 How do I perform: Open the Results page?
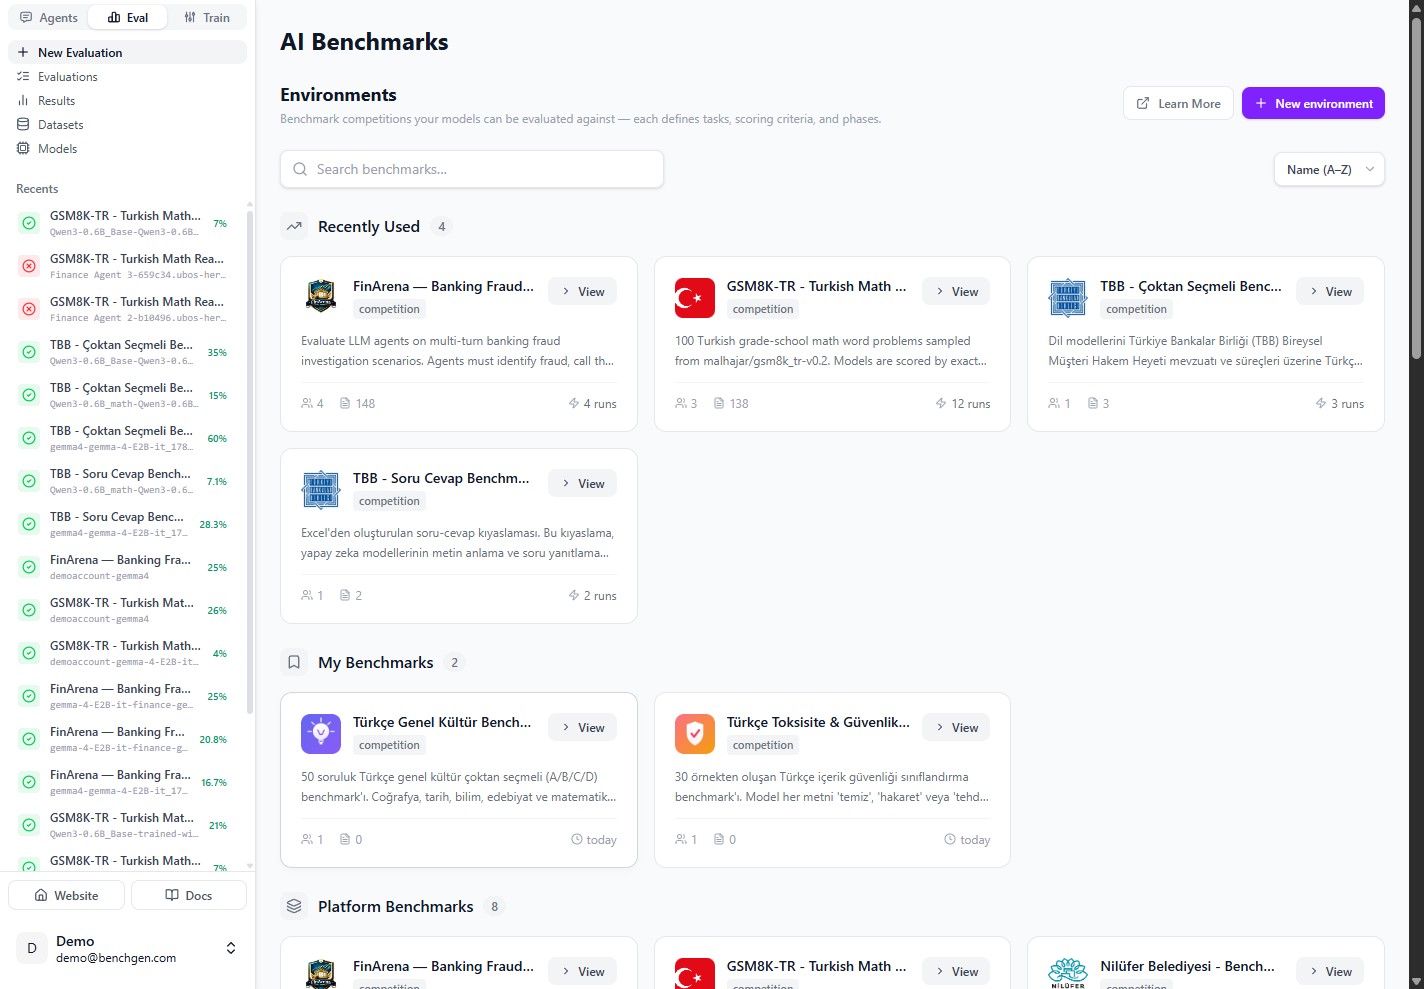(127, 101)
